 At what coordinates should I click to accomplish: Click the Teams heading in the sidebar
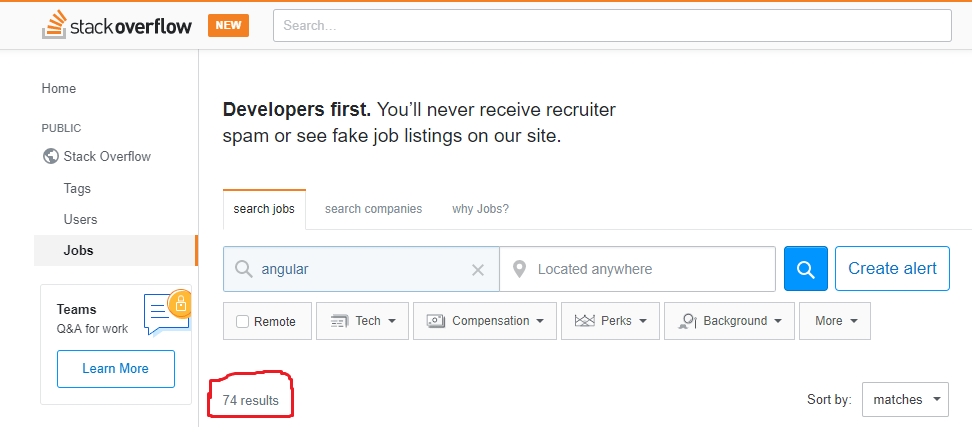(76, 309)
